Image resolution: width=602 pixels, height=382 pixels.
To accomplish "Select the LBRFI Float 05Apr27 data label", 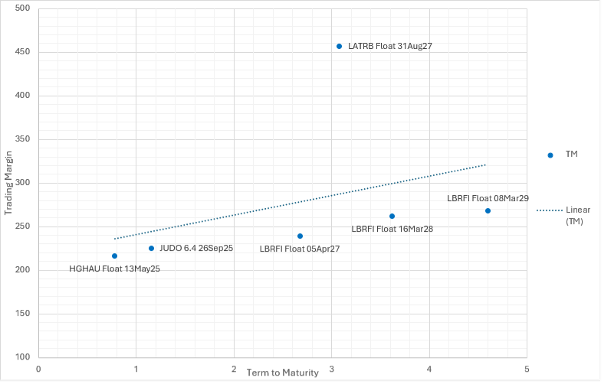I will coord(299,249).
